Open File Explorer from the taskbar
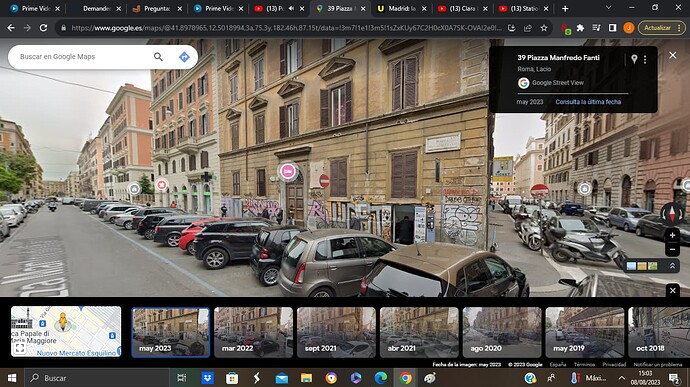 306,378
